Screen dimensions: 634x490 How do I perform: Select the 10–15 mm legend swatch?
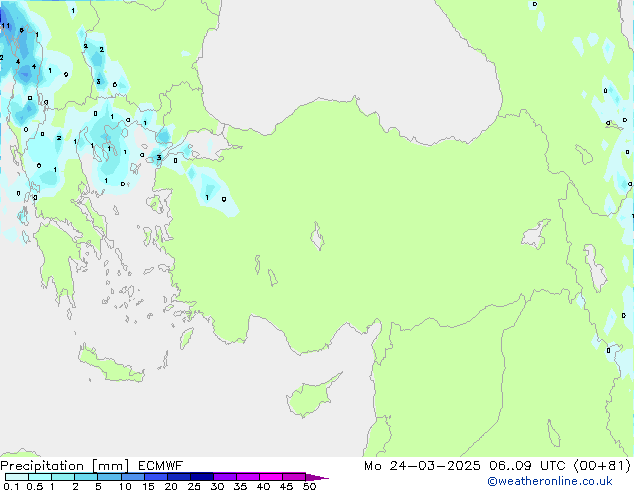tap(132, 477)
